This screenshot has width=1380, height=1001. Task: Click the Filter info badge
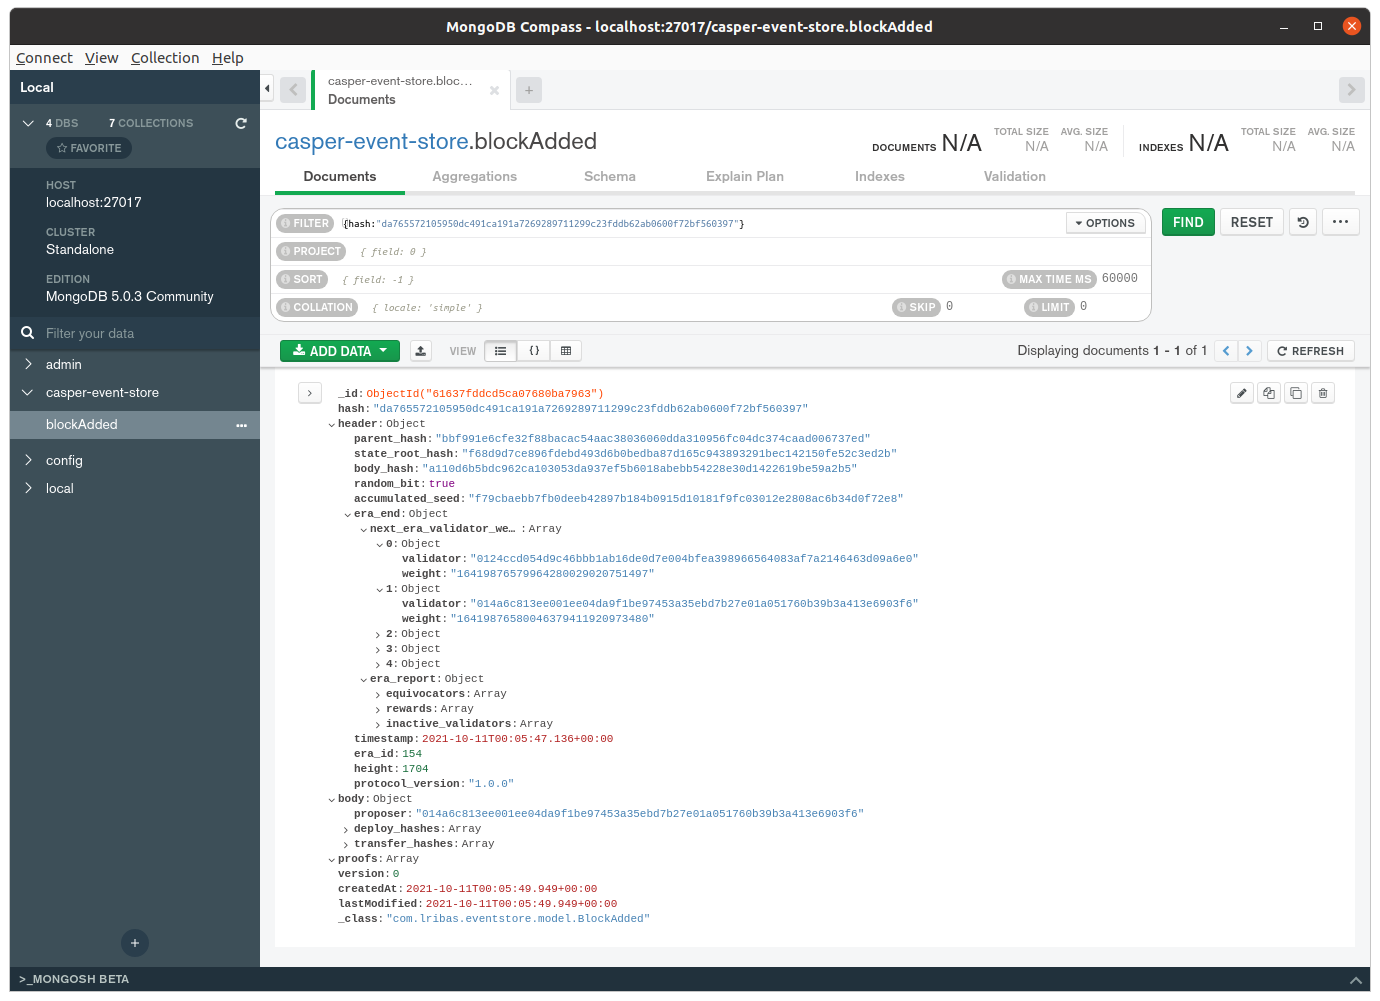point(305,223)
